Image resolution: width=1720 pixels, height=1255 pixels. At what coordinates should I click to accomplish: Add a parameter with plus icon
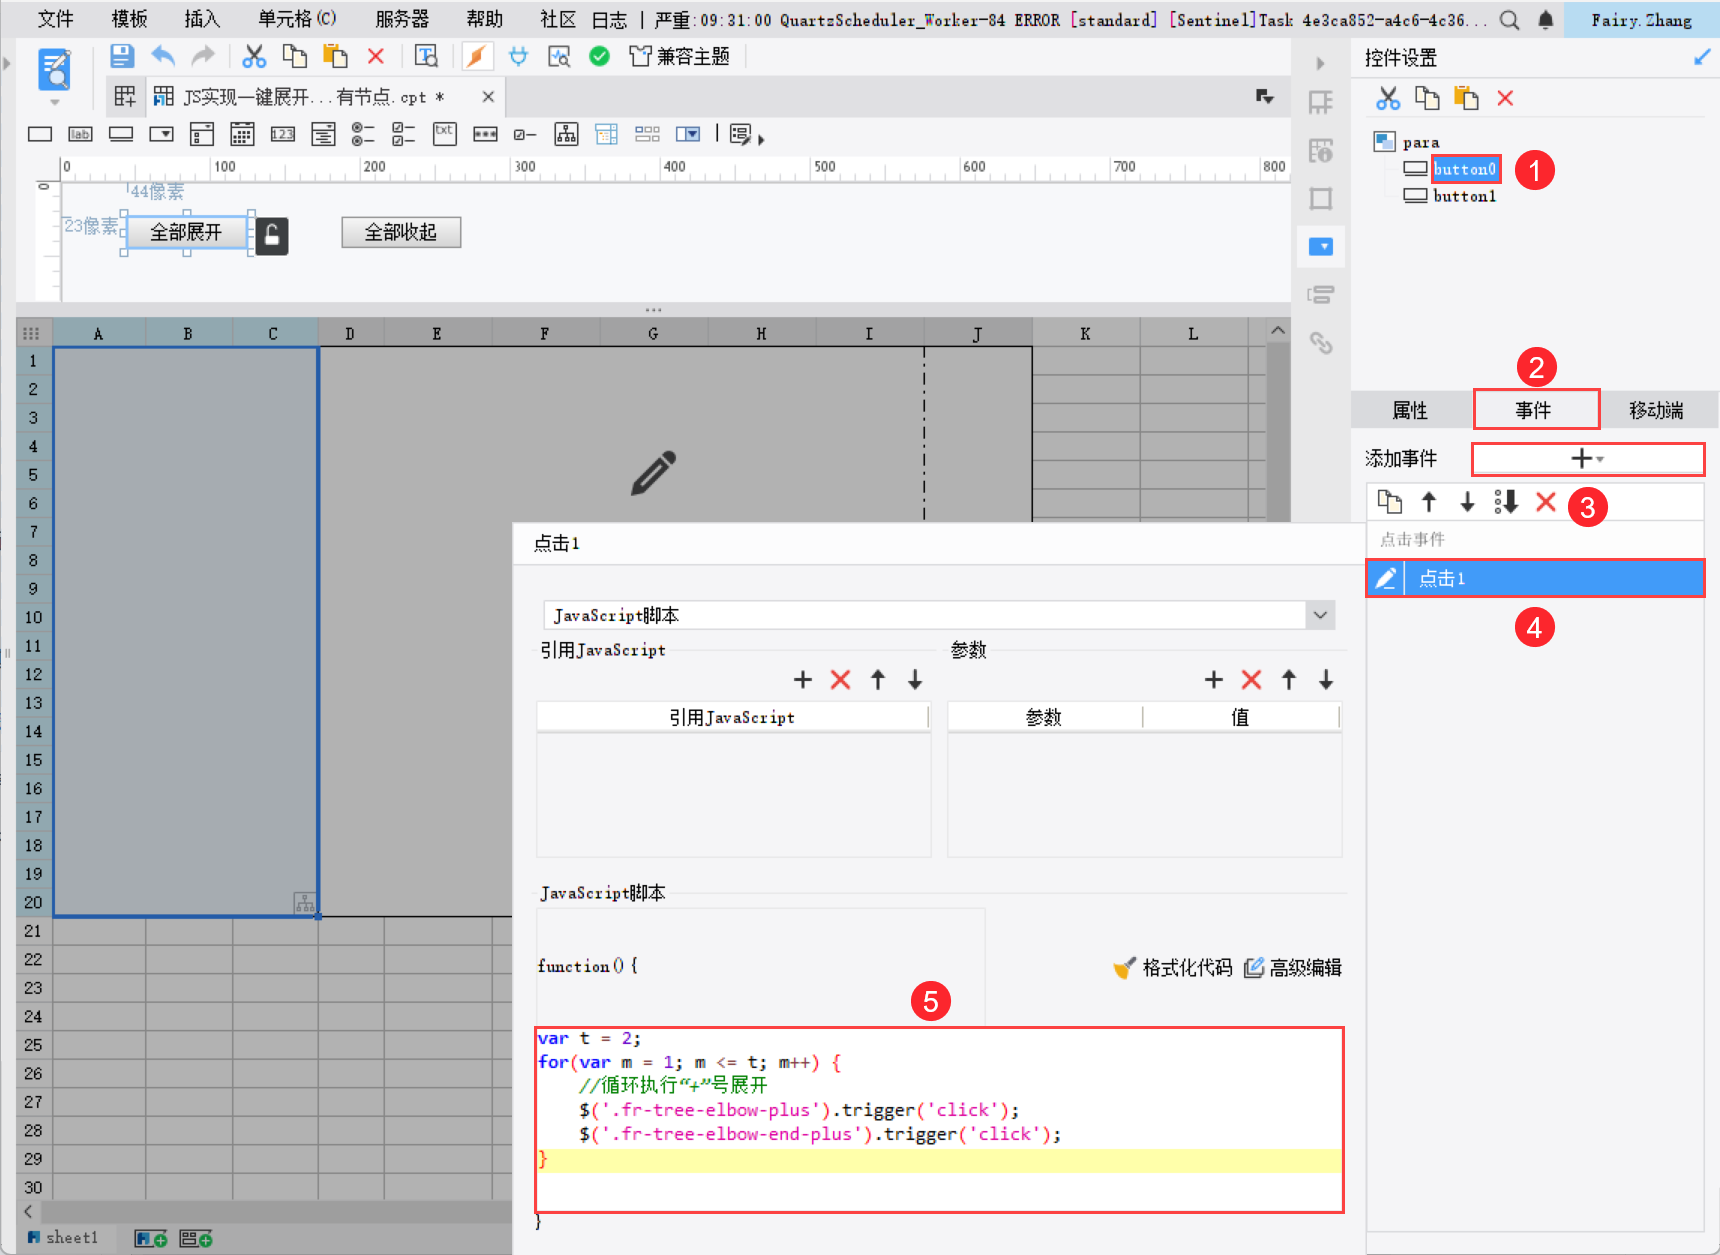[1214, 680]
